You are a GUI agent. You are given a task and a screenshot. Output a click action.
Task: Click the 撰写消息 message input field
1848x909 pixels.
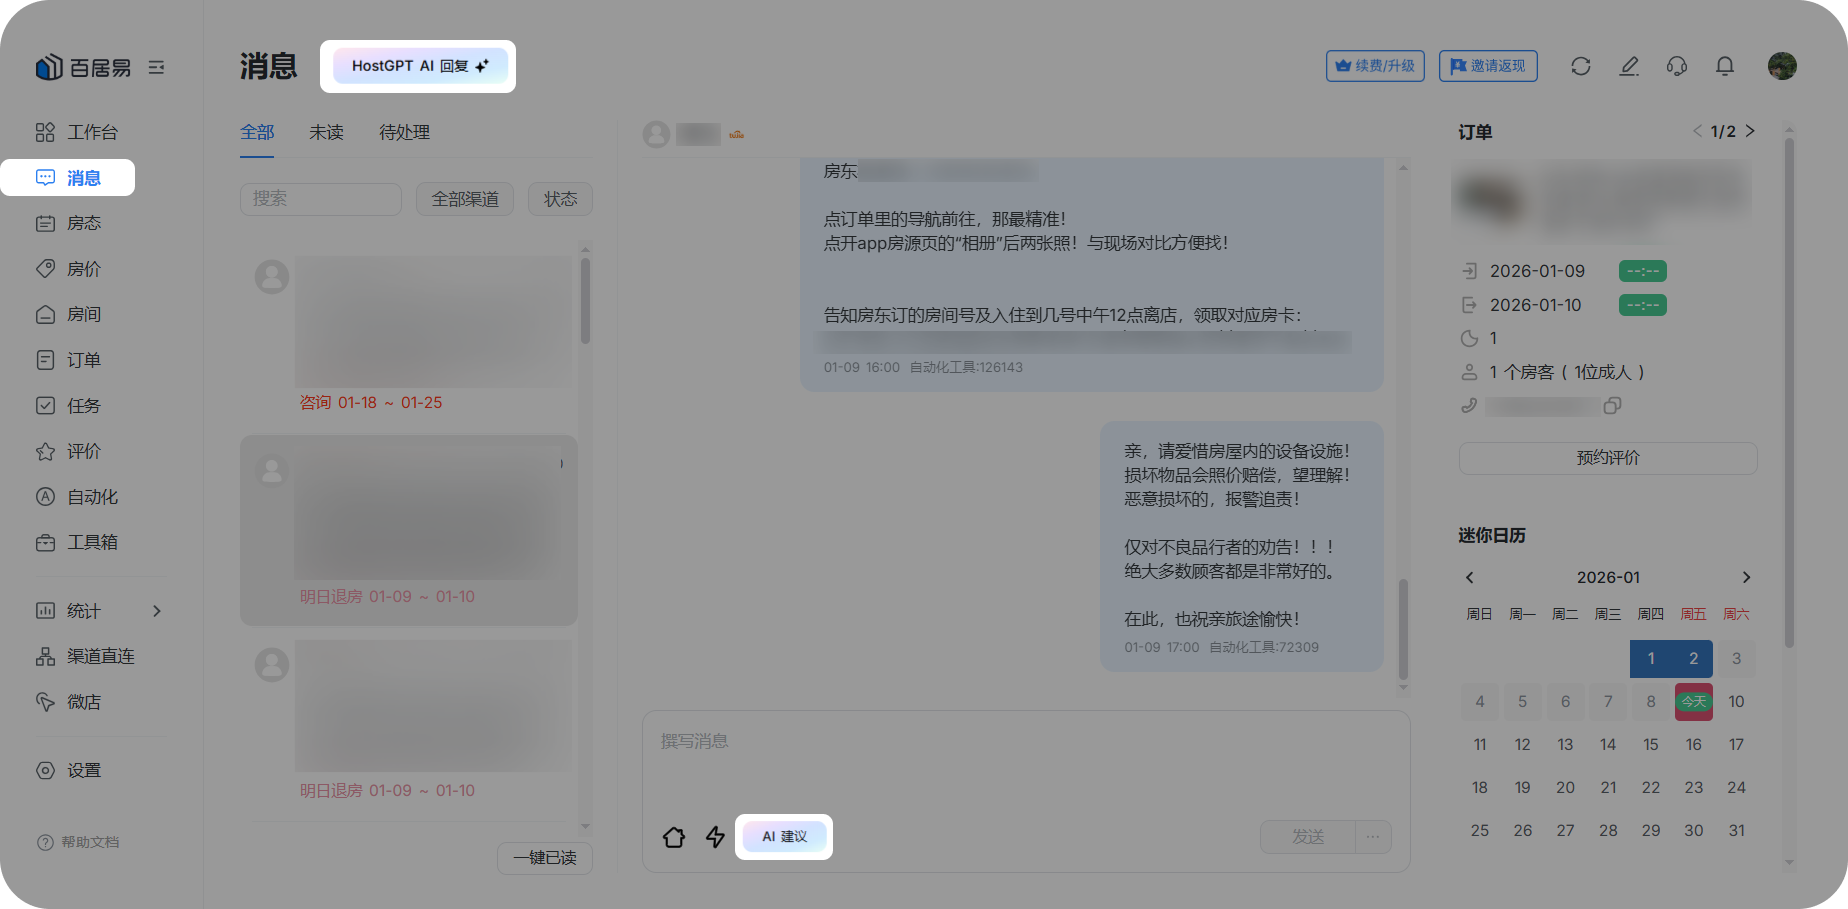coord(1025,760)
